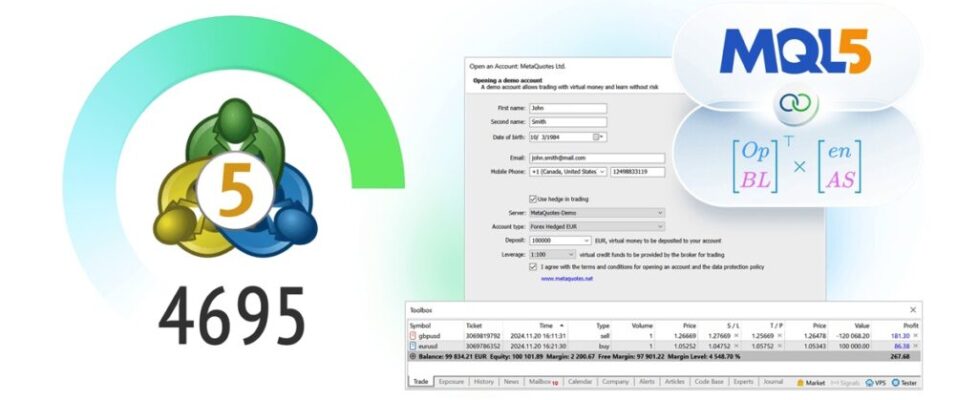Open the Mailbox tab
Image resolution: width=978 pixels, height=400 pixels.
543,382
